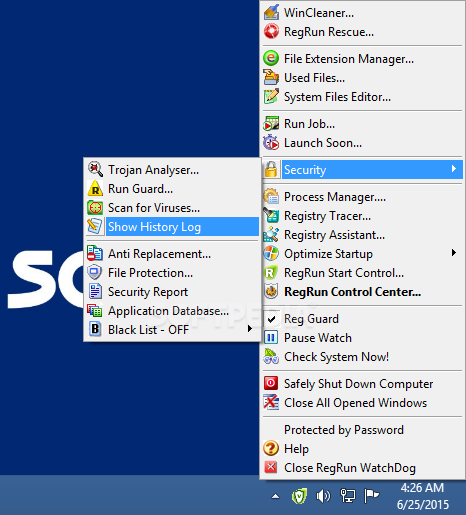
Task: Click the WinCleaner broom icon
Action: [271, 13]
